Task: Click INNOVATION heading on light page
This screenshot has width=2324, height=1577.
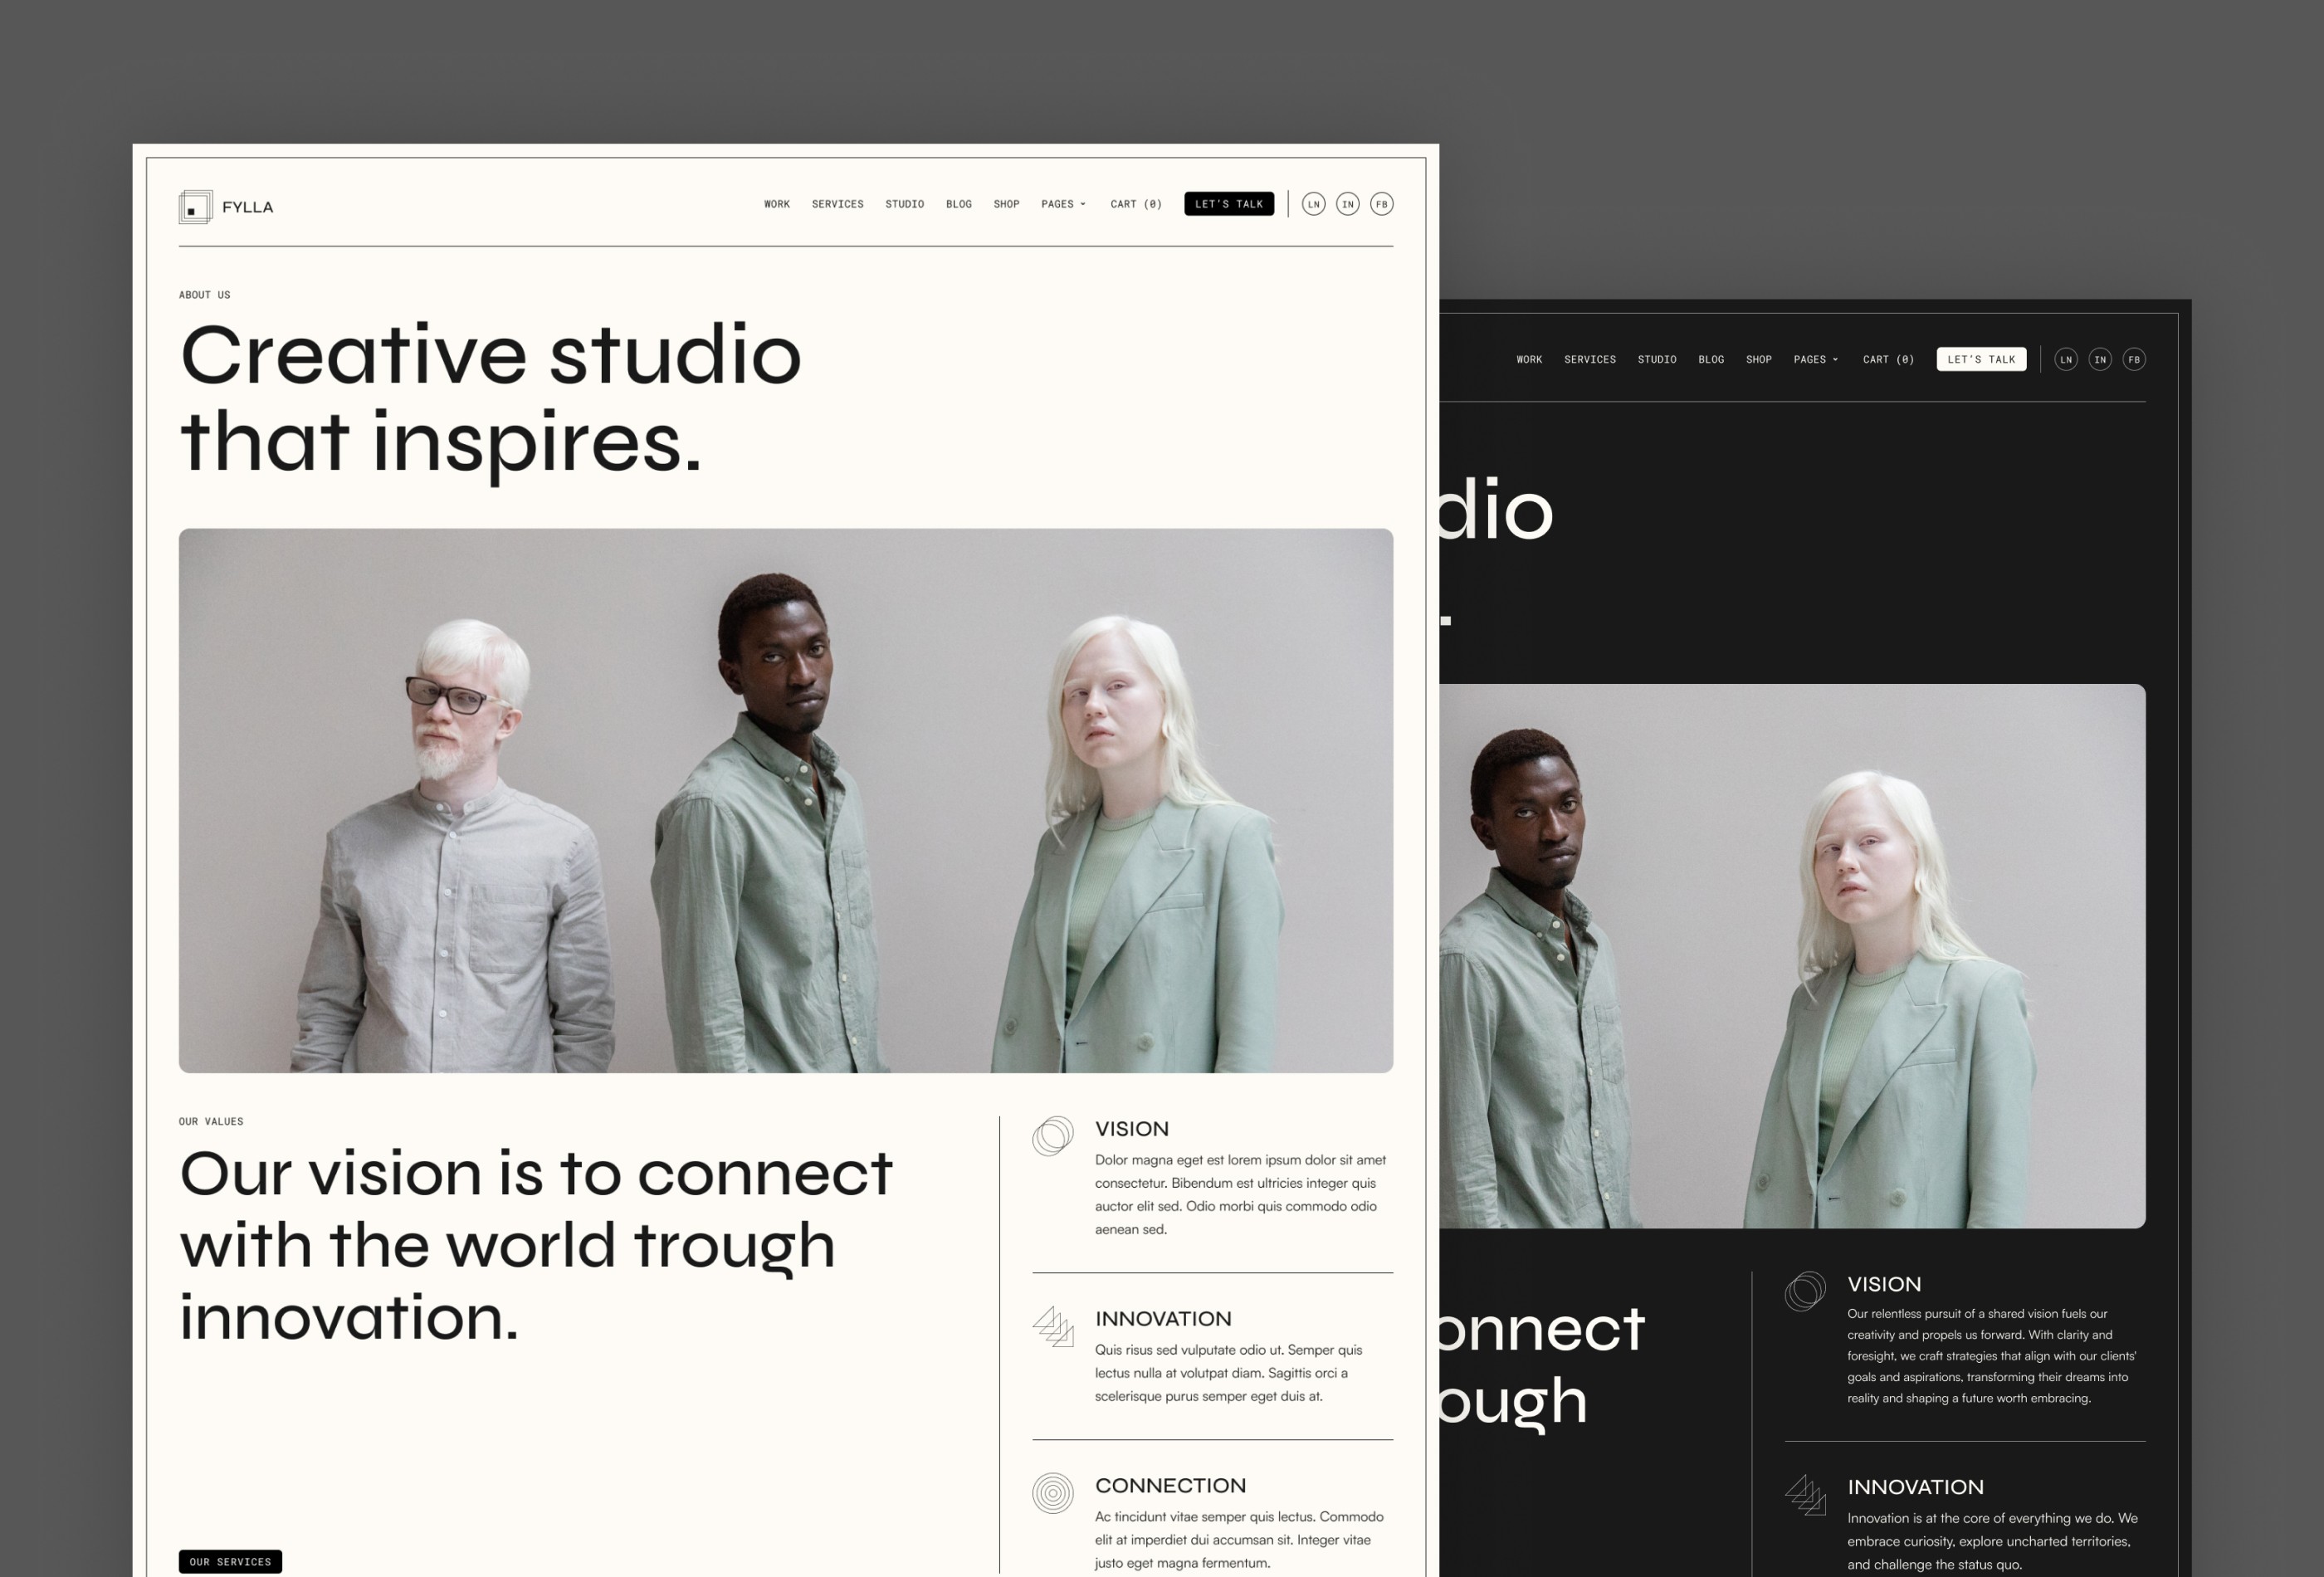Action: pos(1163,1319)
